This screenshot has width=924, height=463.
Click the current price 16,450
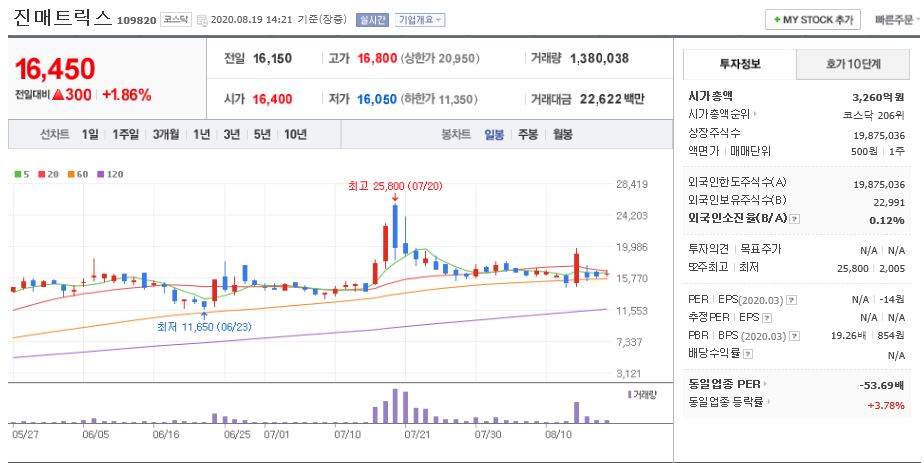[55, 69]
